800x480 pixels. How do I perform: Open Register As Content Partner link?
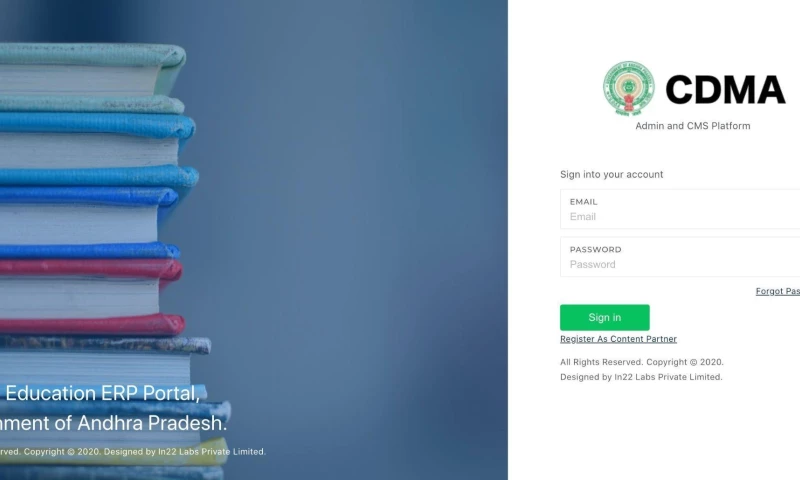[618, 339]
